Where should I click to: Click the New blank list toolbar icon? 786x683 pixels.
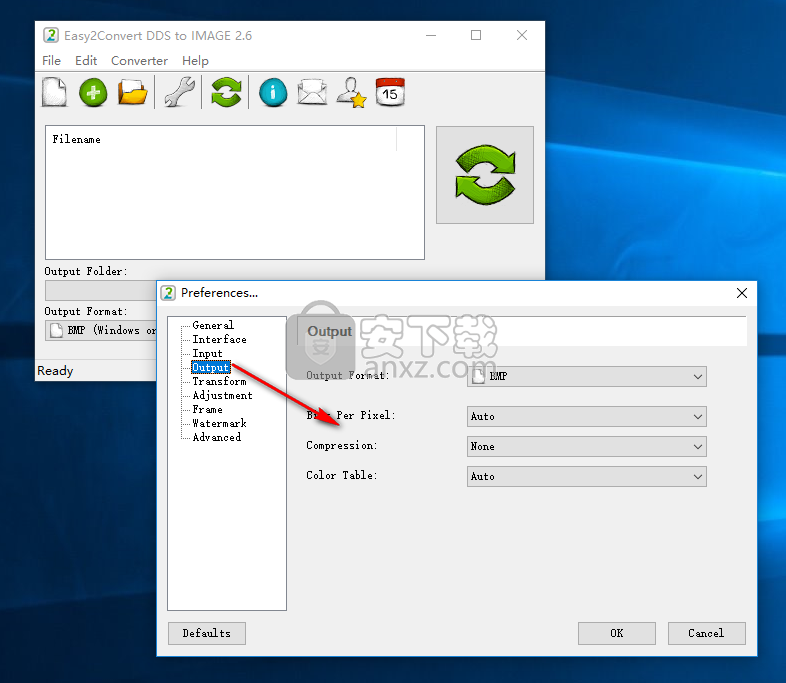pos(54,92)
